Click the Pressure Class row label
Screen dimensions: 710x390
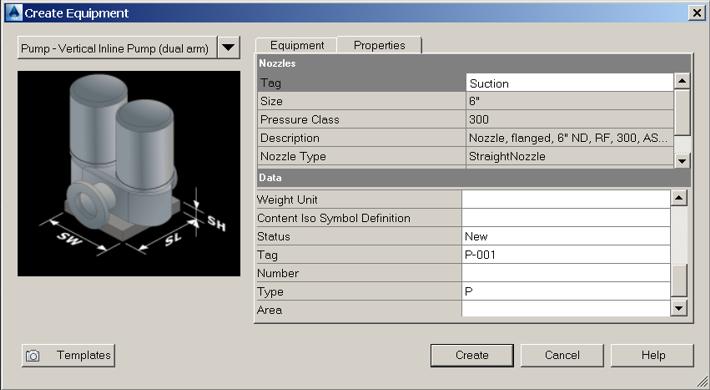point(299,120)
